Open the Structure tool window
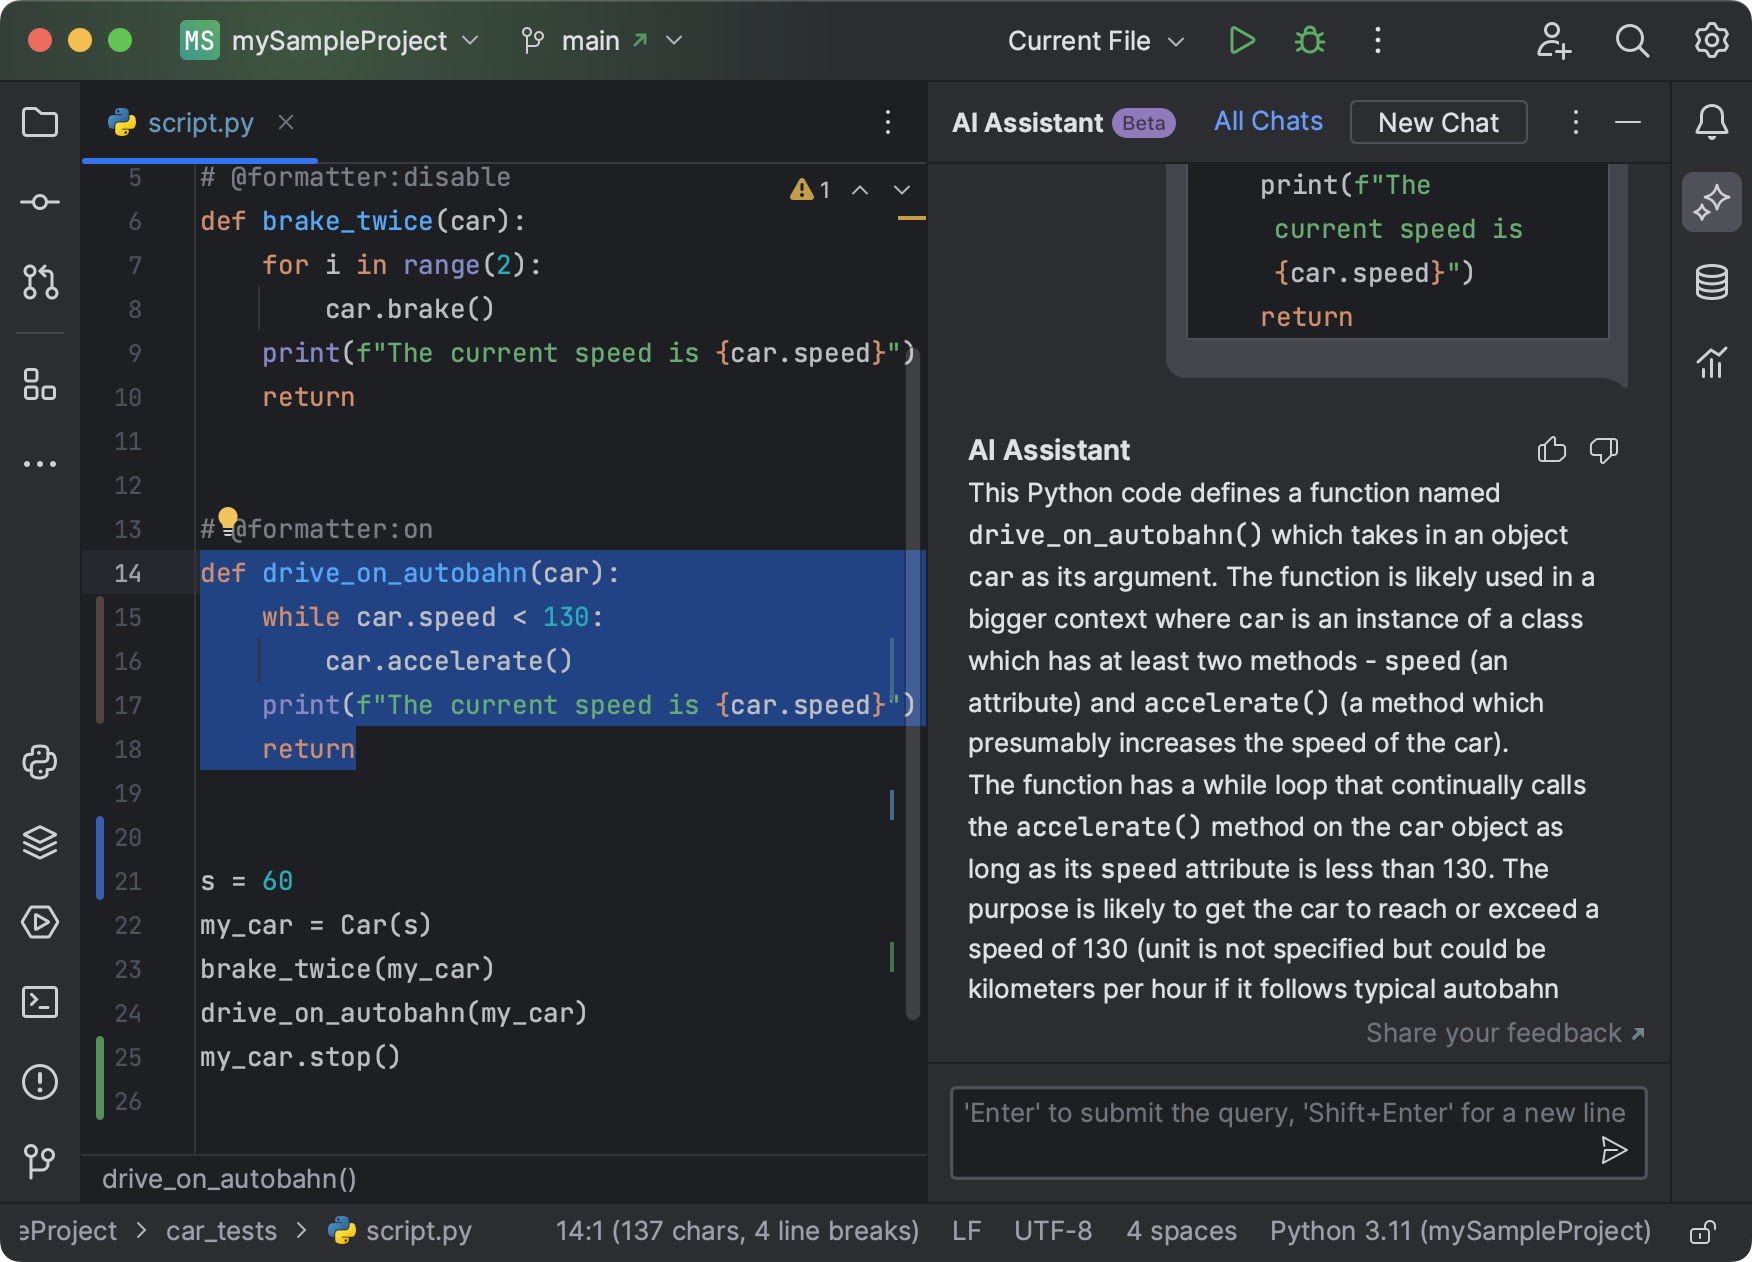1752x1262 pixels. [x=40, y=384]
